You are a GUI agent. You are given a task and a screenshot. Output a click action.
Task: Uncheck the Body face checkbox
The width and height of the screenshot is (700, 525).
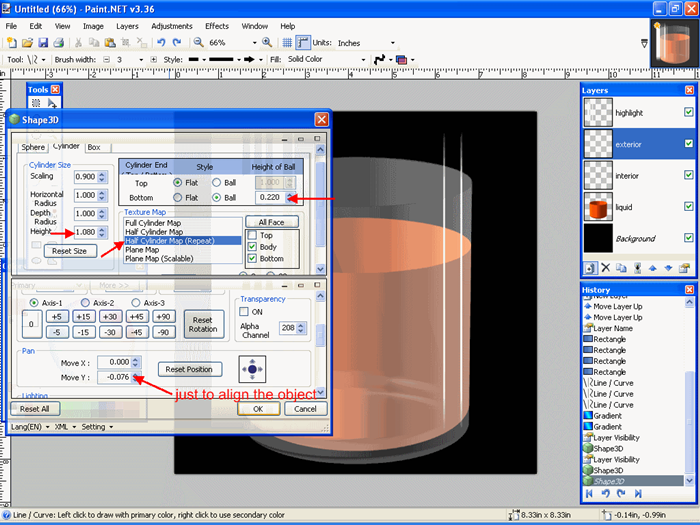[252, 247]
